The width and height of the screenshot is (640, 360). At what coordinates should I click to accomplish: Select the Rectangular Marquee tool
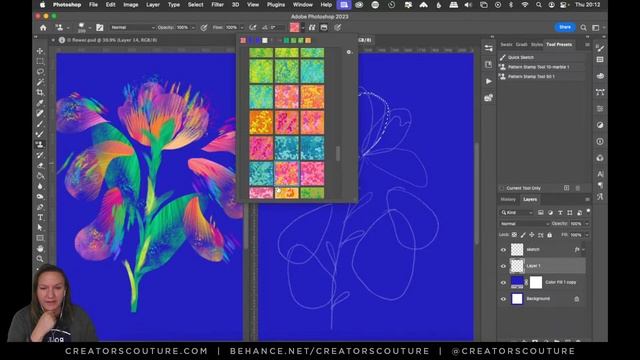click(x=40, y=61)
